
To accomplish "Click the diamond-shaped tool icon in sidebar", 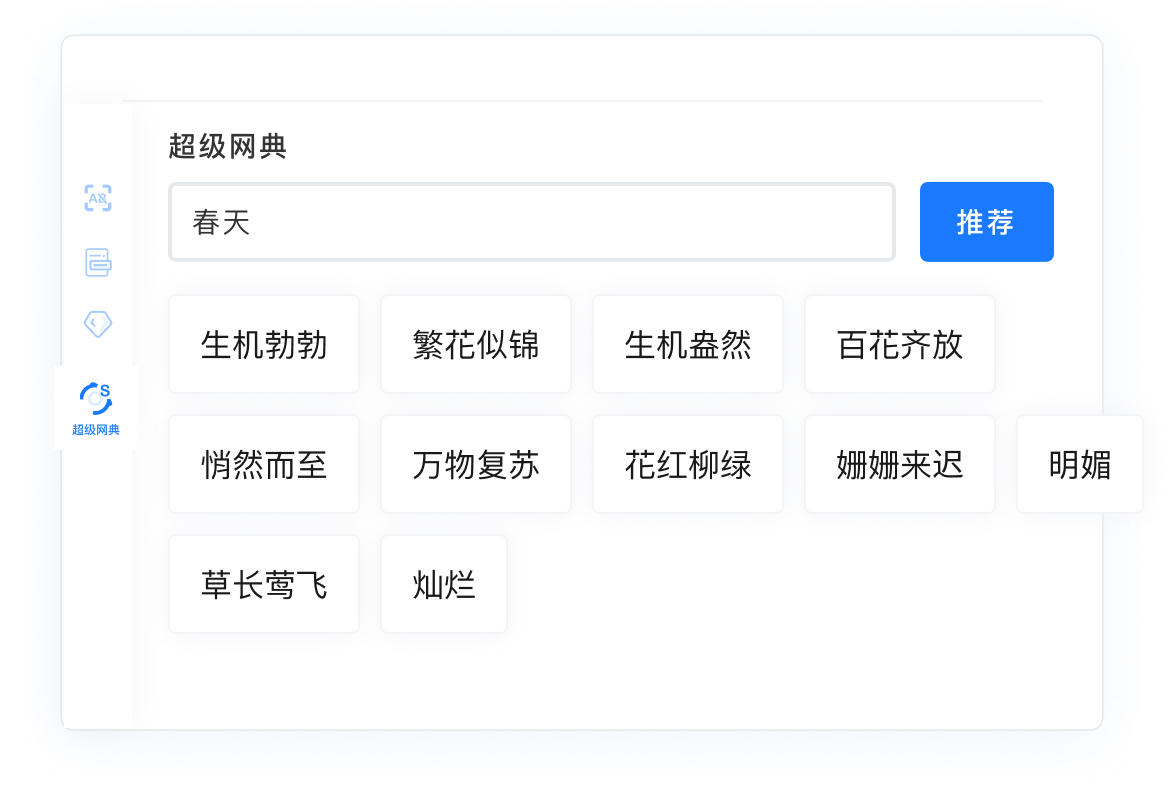I will (x=97, y=322).
